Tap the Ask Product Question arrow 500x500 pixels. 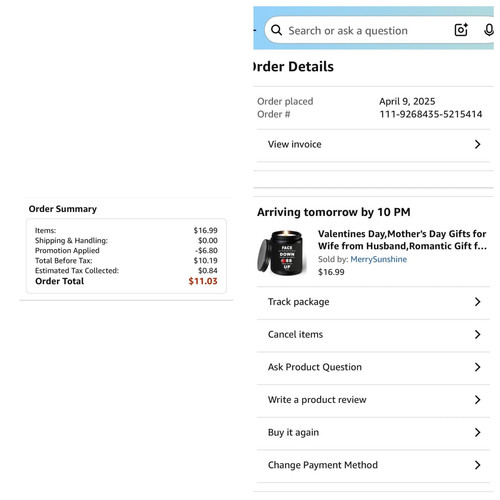477,367
